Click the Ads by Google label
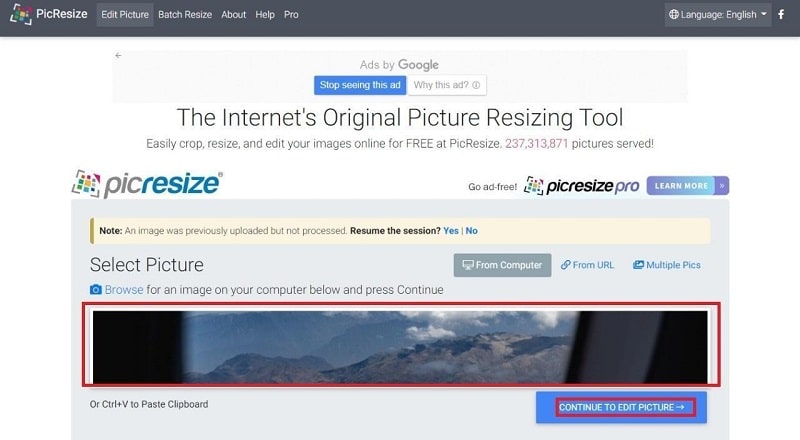The height and width of the screenshot is (440, 800). pos(399,65)
